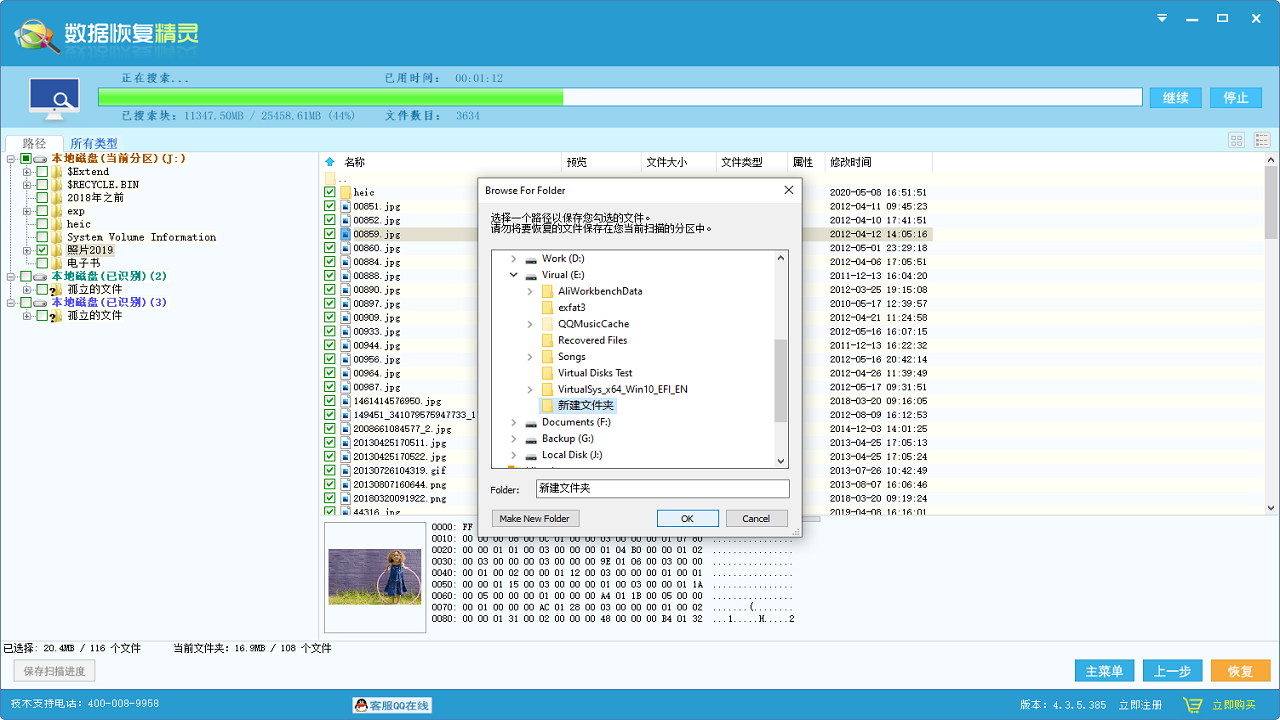The height and width of the screenshot is (720, 1280).
Task: Collapse the Virtual (E:) folder in dialog
Action: [x=513, y=274]
